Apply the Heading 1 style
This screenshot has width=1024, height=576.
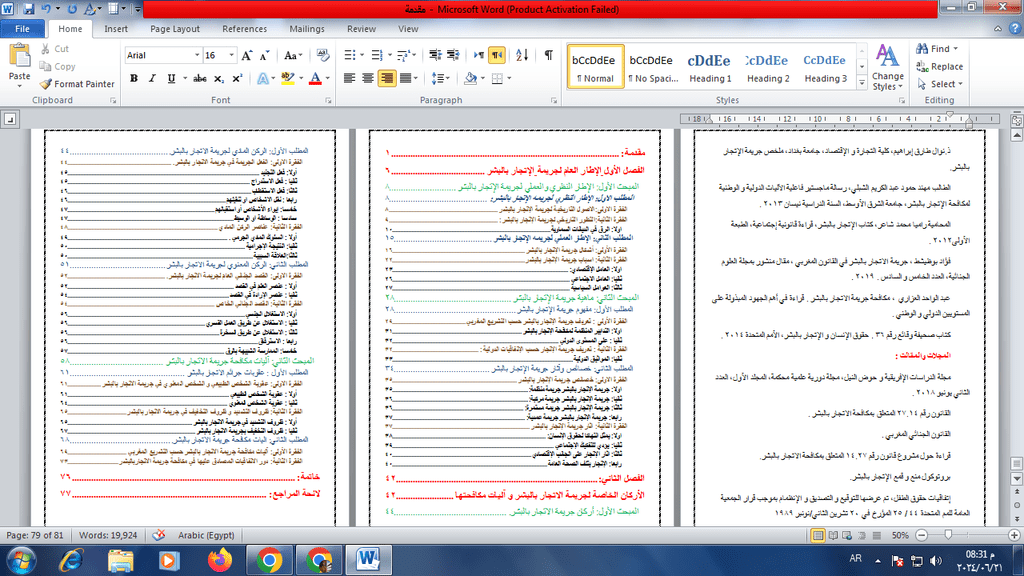tap(709, 67)
